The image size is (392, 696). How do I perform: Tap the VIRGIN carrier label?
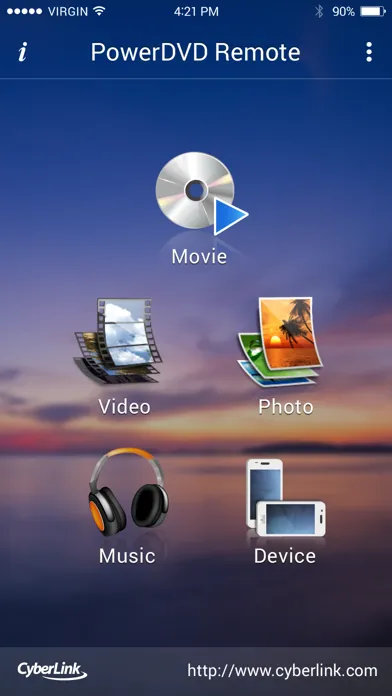point(67,12)
